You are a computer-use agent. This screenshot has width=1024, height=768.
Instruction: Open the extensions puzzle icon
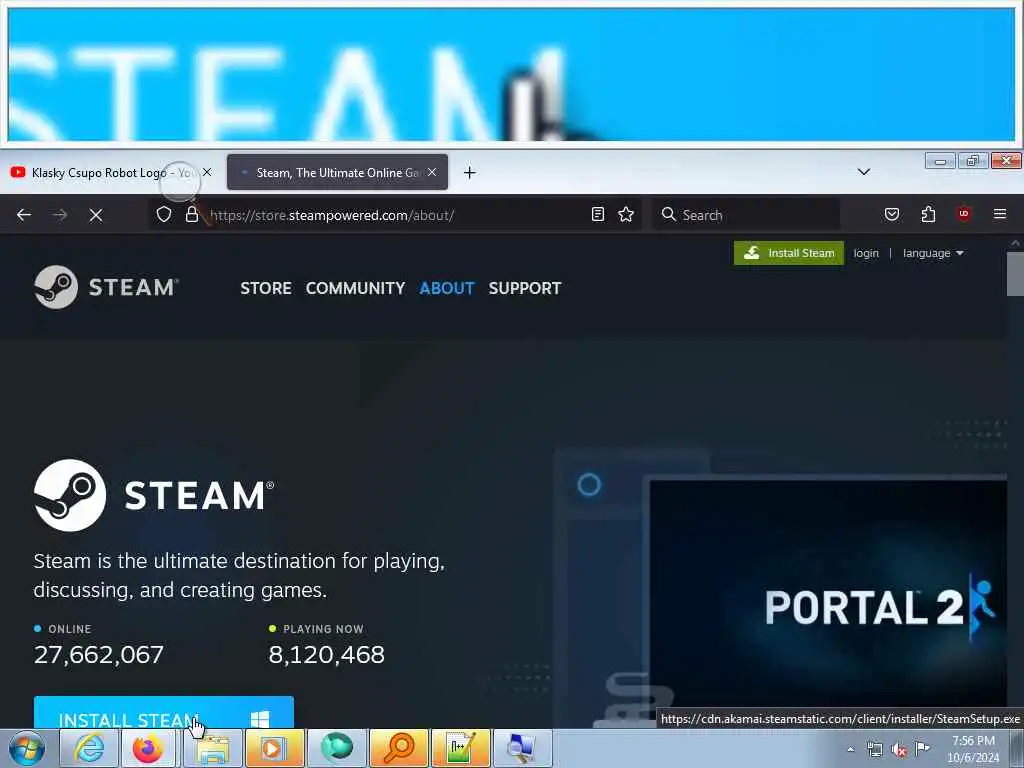[x=928, y=214]
